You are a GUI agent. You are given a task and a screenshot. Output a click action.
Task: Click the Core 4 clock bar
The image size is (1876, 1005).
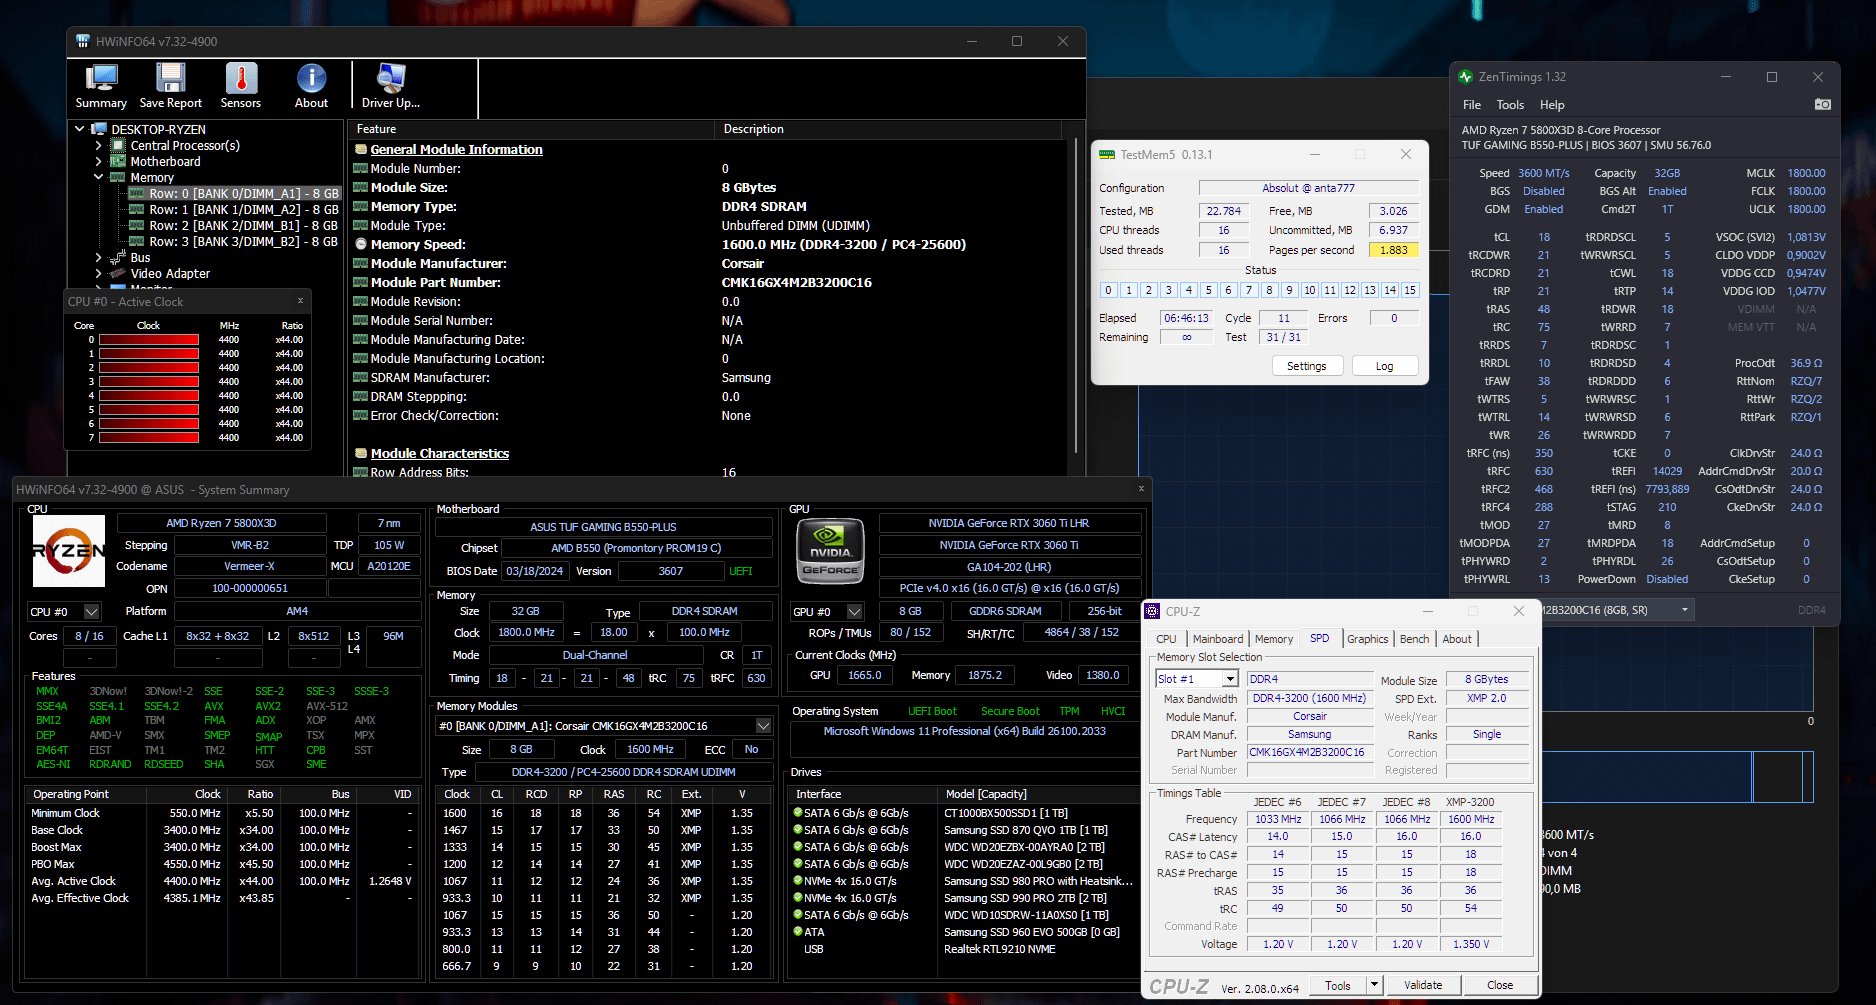click(x=149, y=396)
